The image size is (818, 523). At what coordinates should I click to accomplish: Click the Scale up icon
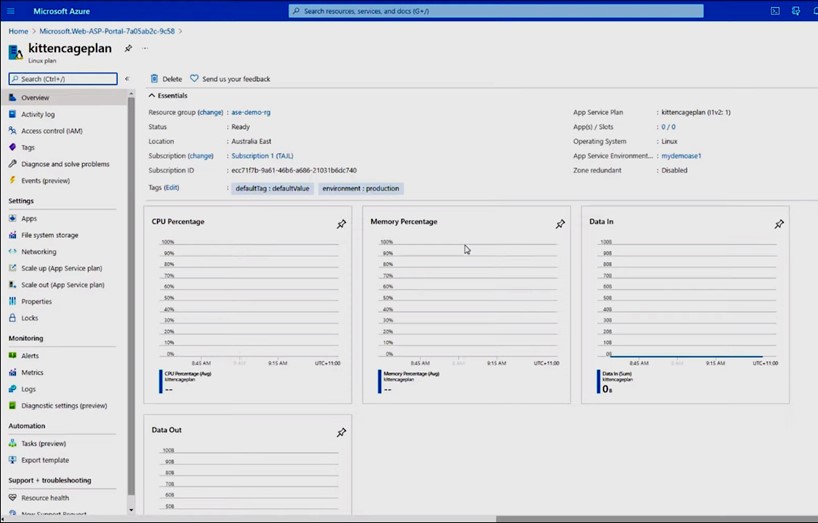[x=13, y=268]
